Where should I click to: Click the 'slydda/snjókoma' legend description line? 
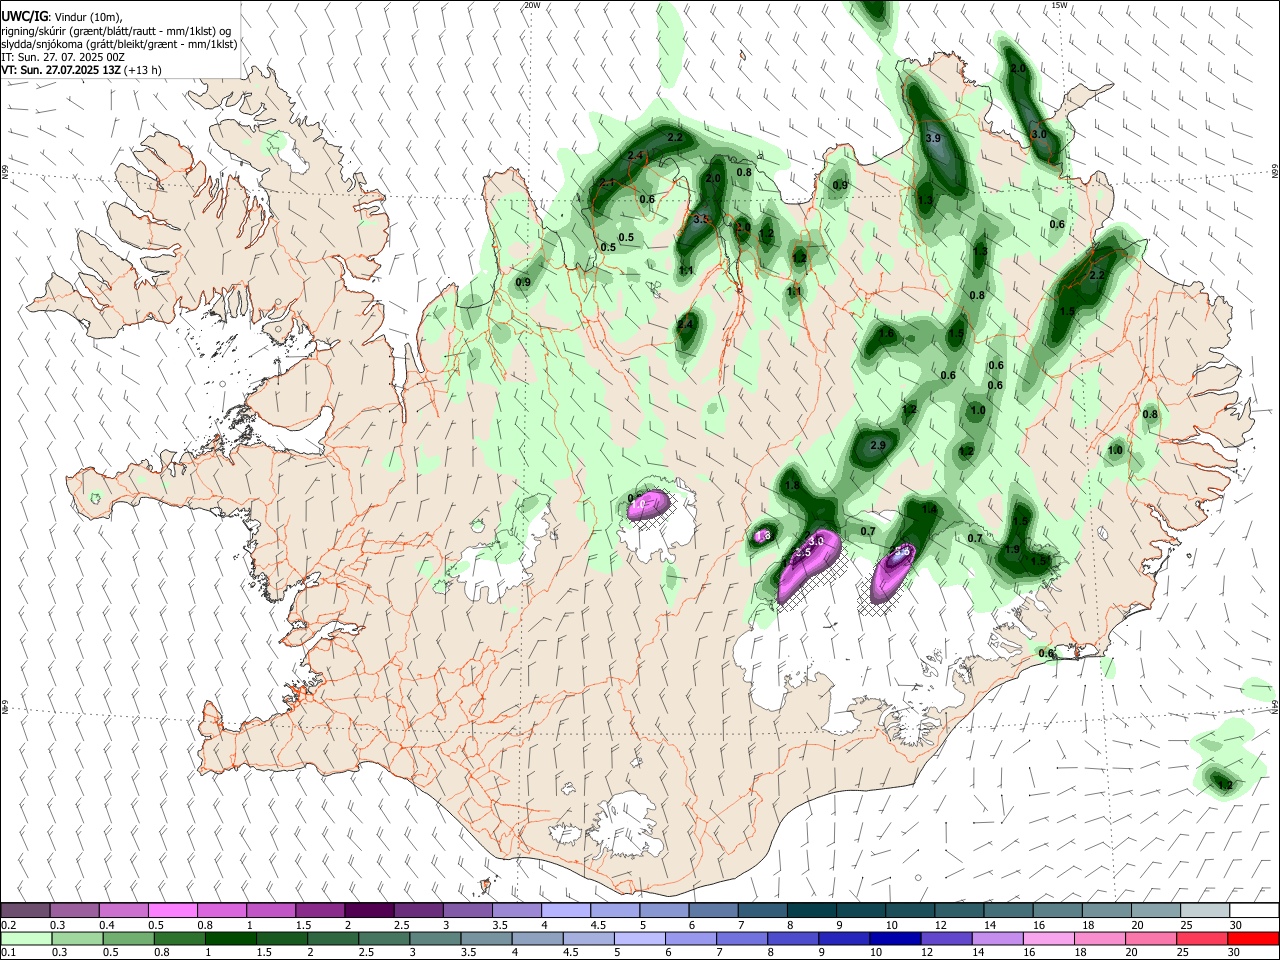pyautogui.click(x=119, y=44)
